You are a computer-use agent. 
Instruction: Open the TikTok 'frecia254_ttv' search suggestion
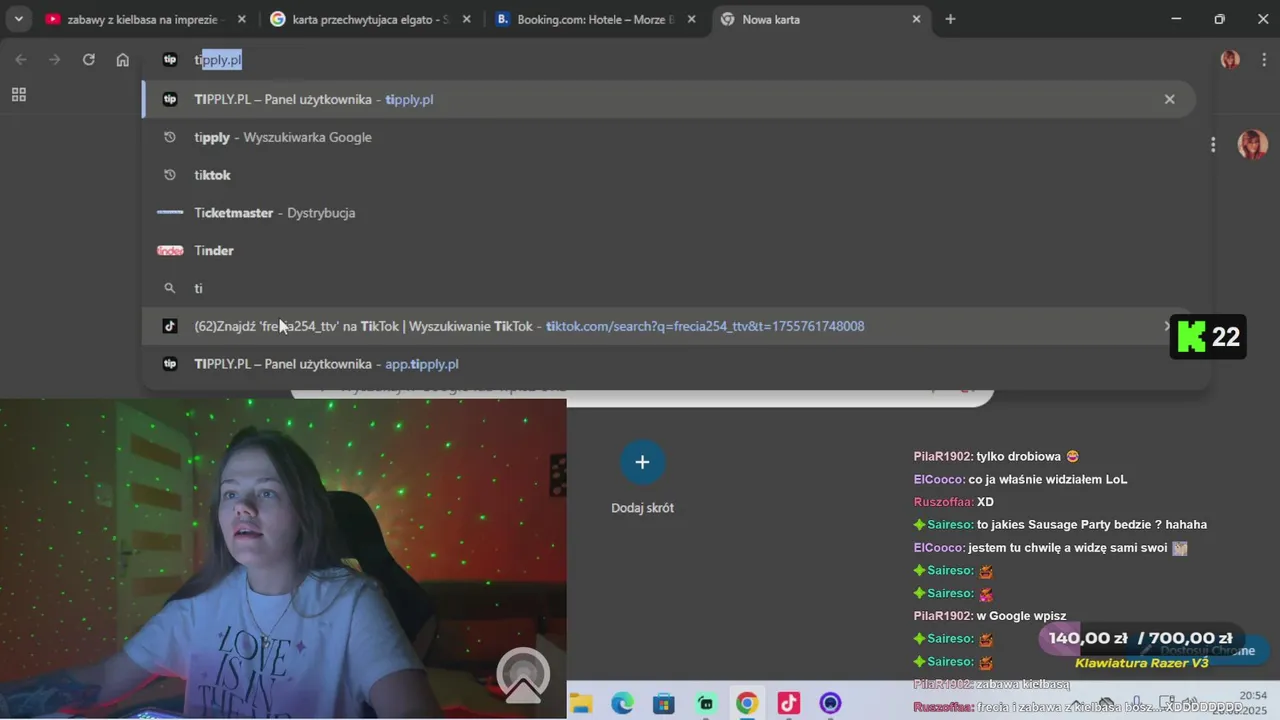pyautogui.click(x=668, y=326)
